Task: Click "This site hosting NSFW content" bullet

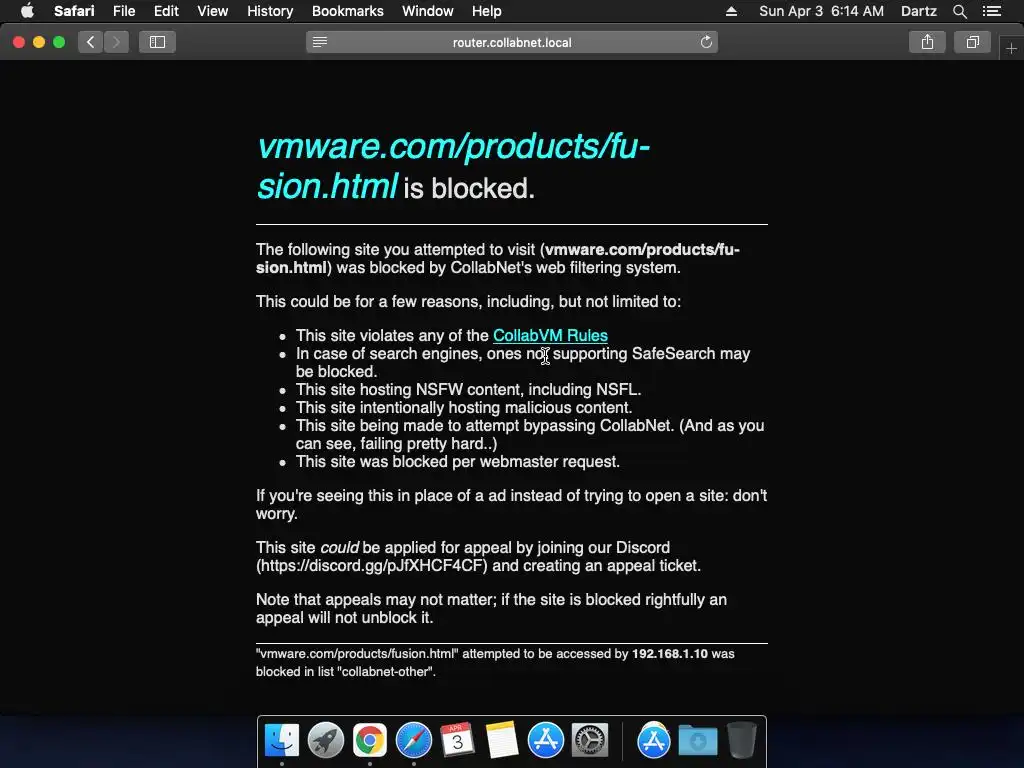Action: (468, 389)
